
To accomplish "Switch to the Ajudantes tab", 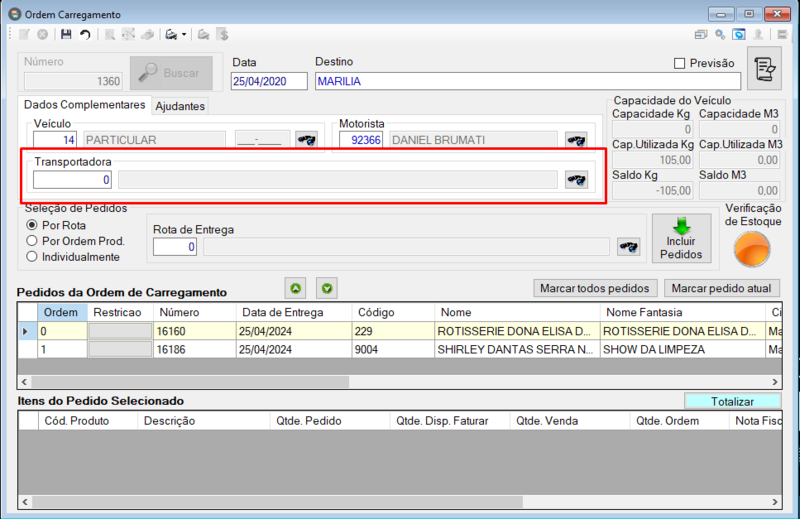I will coord(180,106).
